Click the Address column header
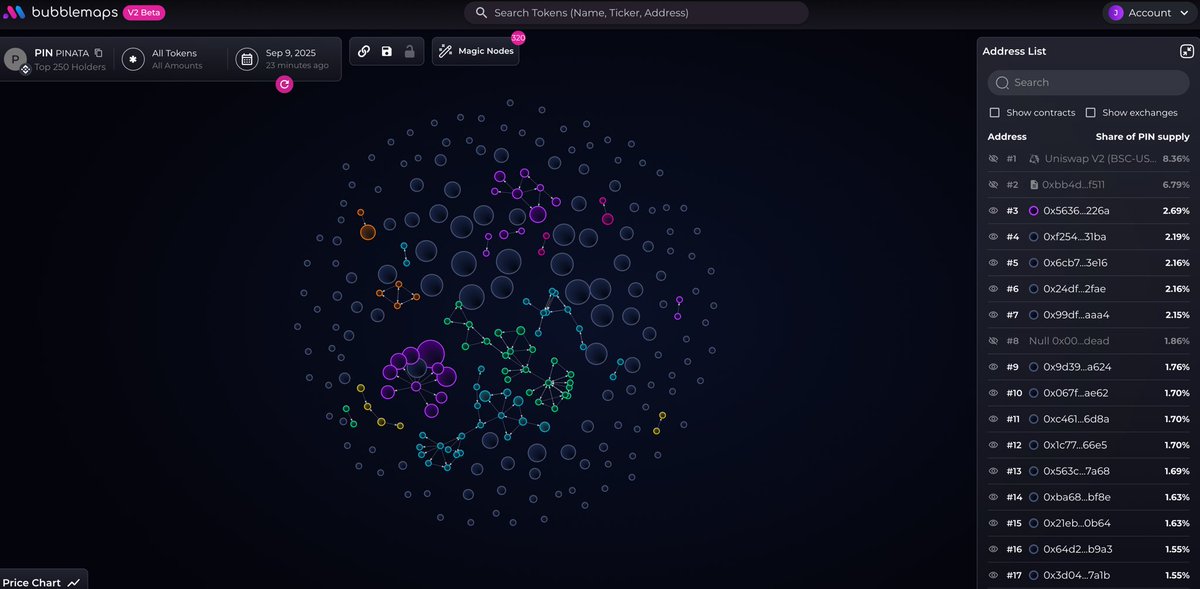Viewport: 1200px width, 589px height. 1007,137
